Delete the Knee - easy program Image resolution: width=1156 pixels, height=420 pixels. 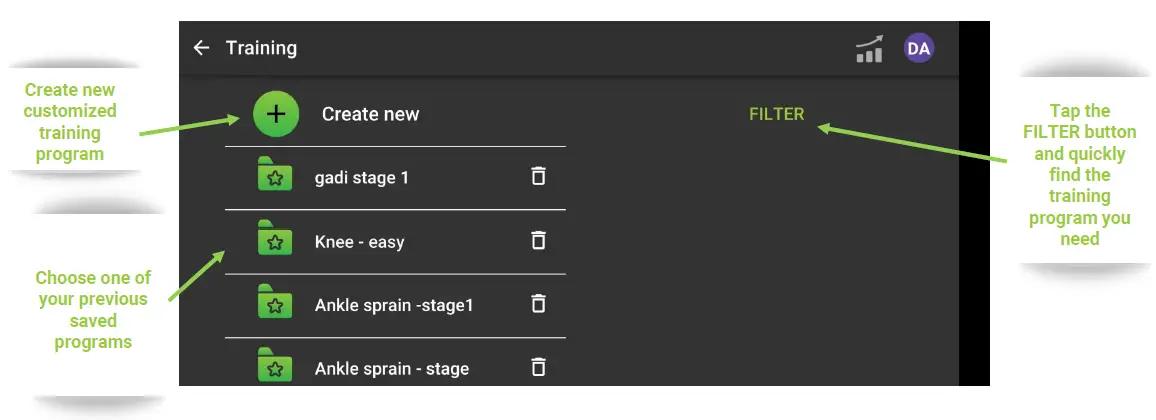[538, 241]
